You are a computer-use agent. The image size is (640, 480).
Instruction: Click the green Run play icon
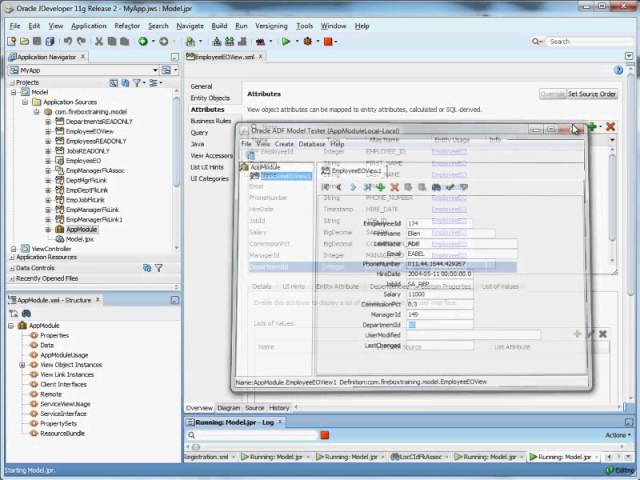pos(286,41)
